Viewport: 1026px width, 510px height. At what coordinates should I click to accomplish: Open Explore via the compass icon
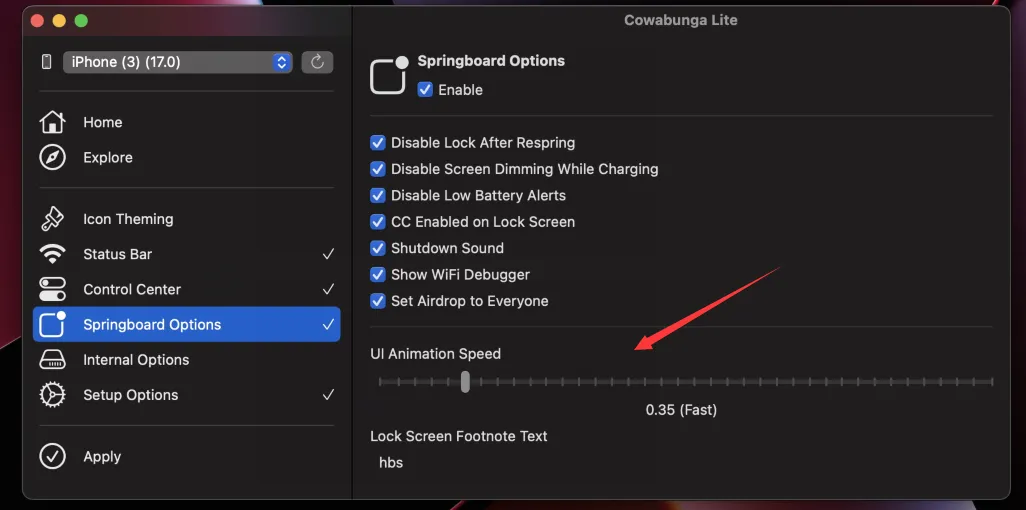point(52,157)
